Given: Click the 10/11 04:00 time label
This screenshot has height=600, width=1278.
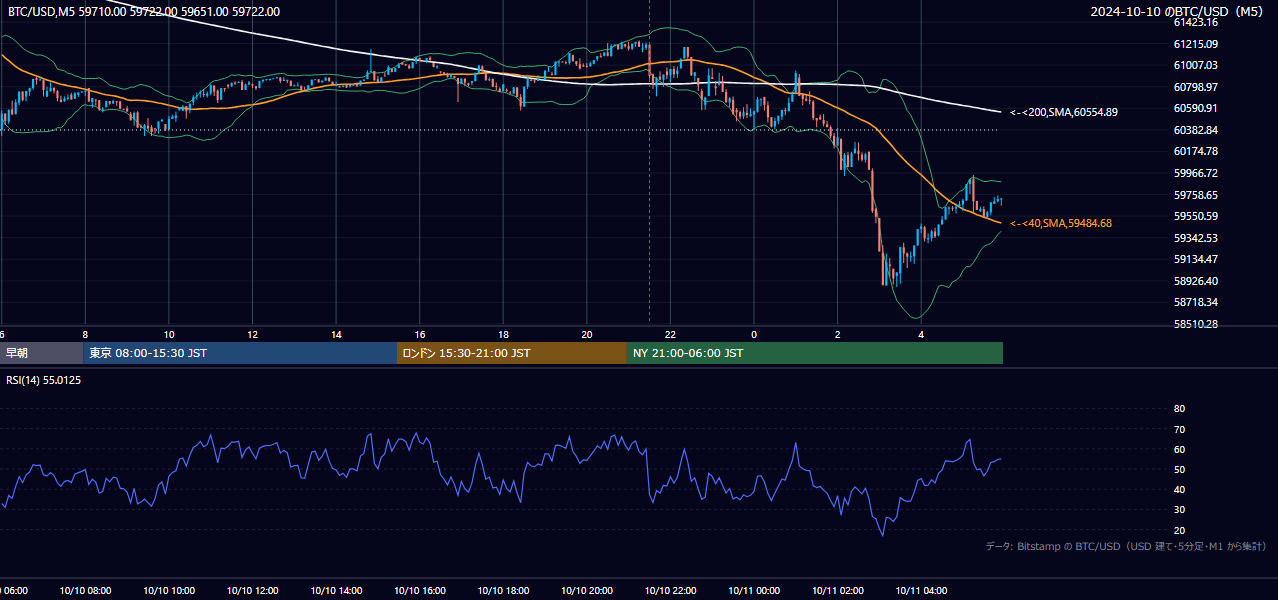Looking at the screenshot, I should [921, 591].
